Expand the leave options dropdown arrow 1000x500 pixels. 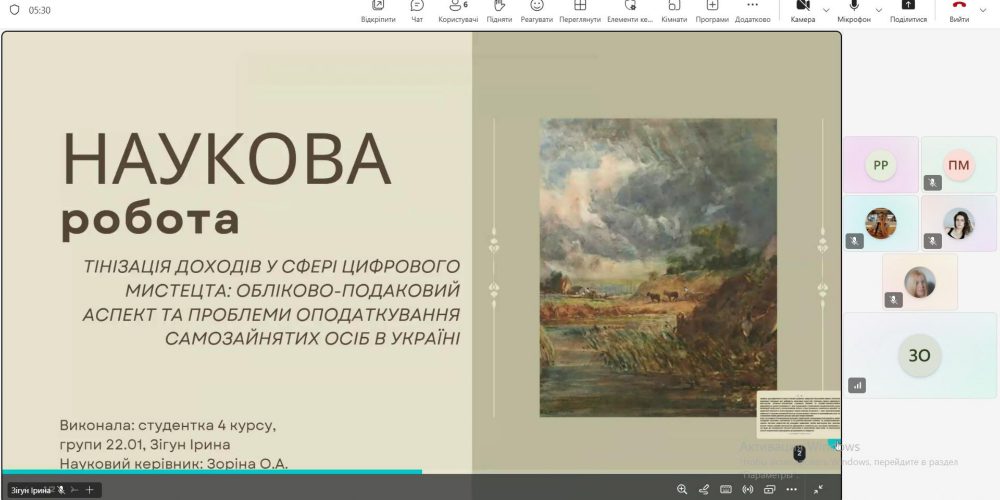982,10
